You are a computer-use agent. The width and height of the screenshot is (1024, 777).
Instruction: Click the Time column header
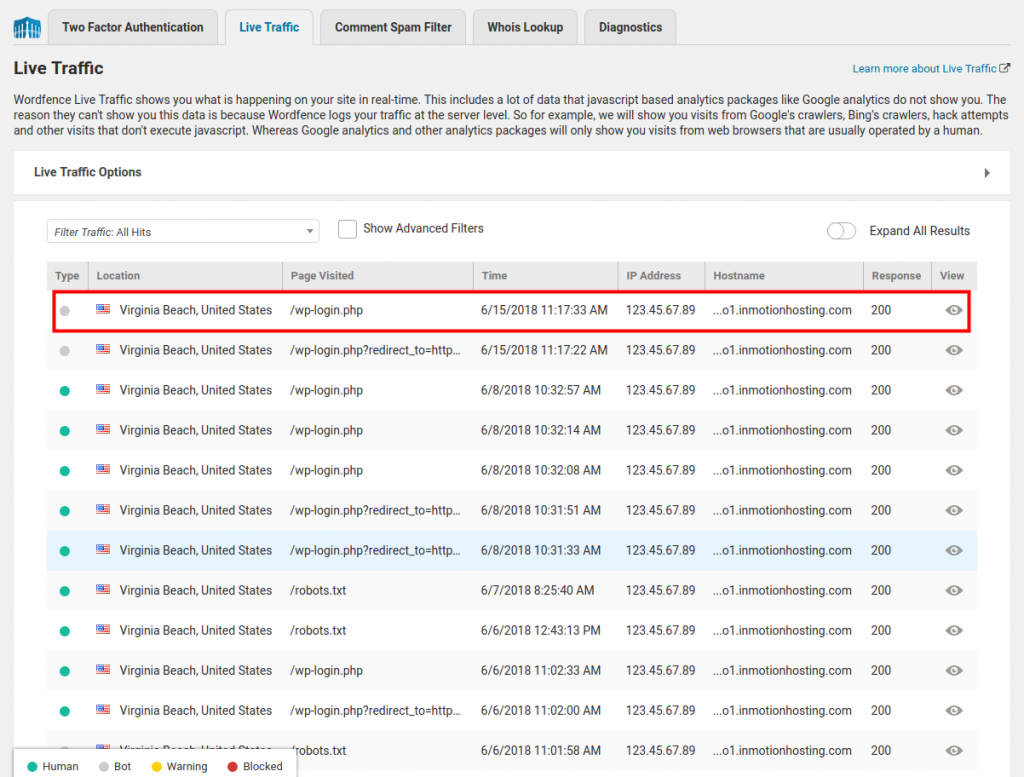pos(494,276)
